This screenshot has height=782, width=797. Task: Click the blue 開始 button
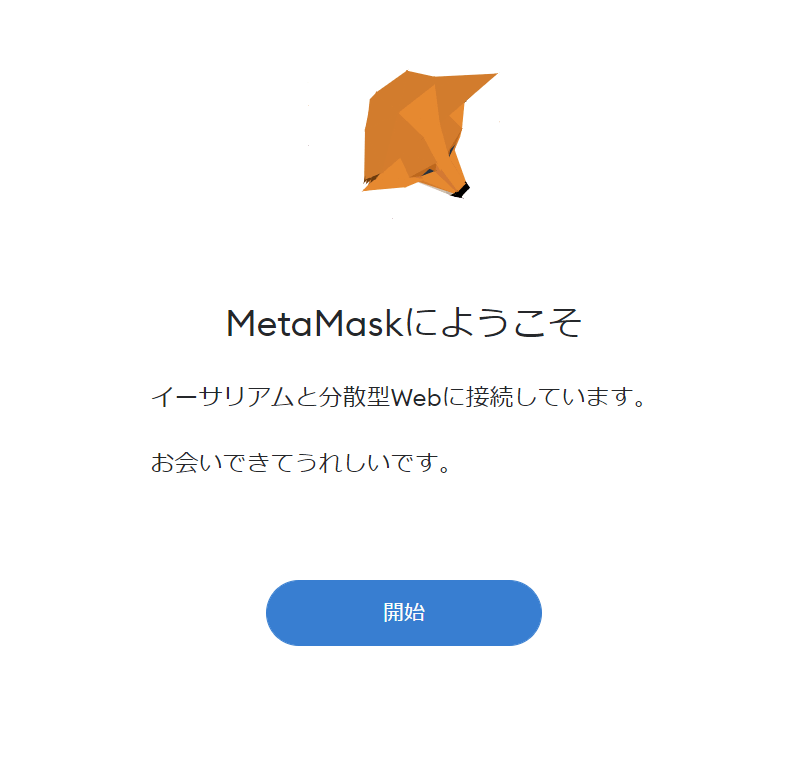click(404, 613)
